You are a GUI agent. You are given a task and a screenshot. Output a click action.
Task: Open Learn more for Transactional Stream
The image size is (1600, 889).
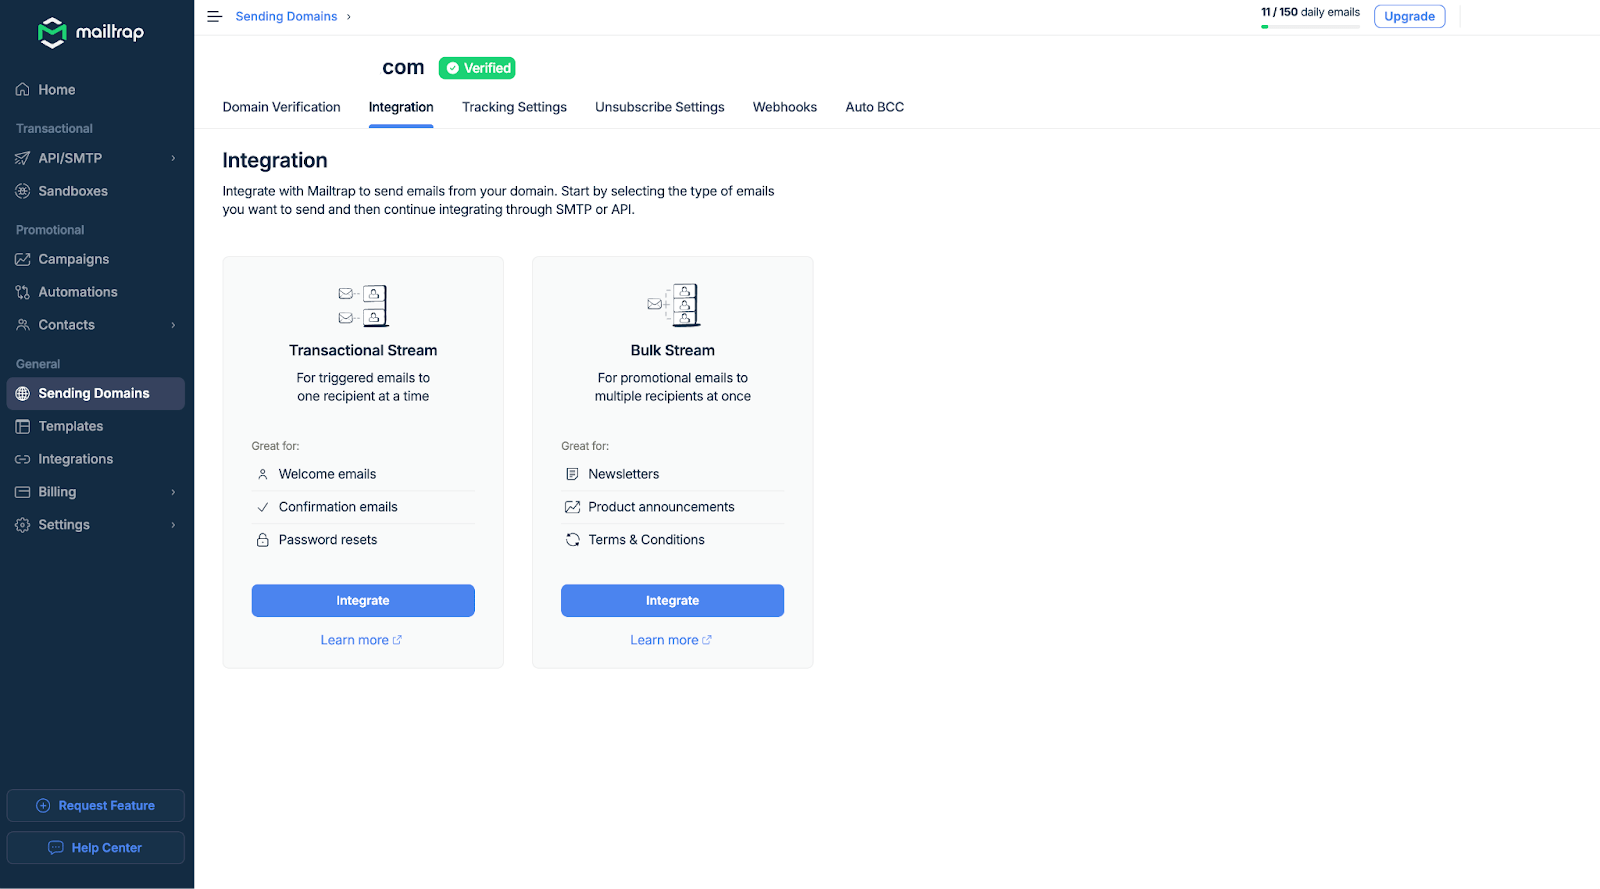[361, 640]
